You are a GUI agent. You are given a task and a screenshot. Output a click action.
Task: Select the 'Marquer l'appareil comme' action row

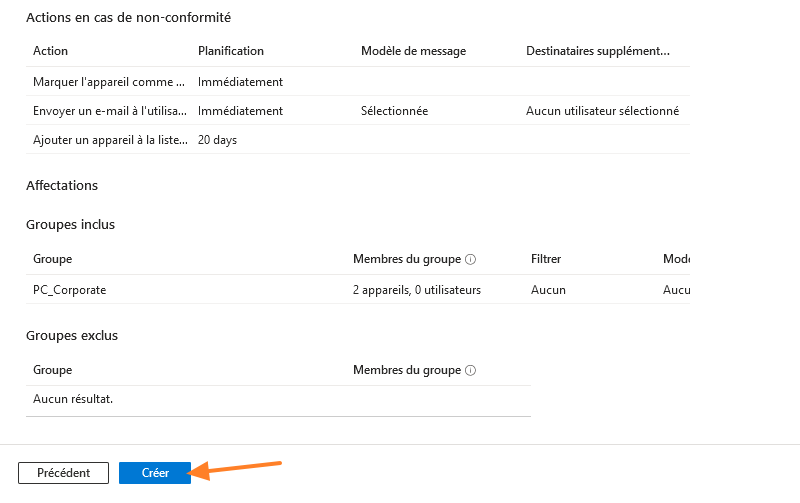109,82
